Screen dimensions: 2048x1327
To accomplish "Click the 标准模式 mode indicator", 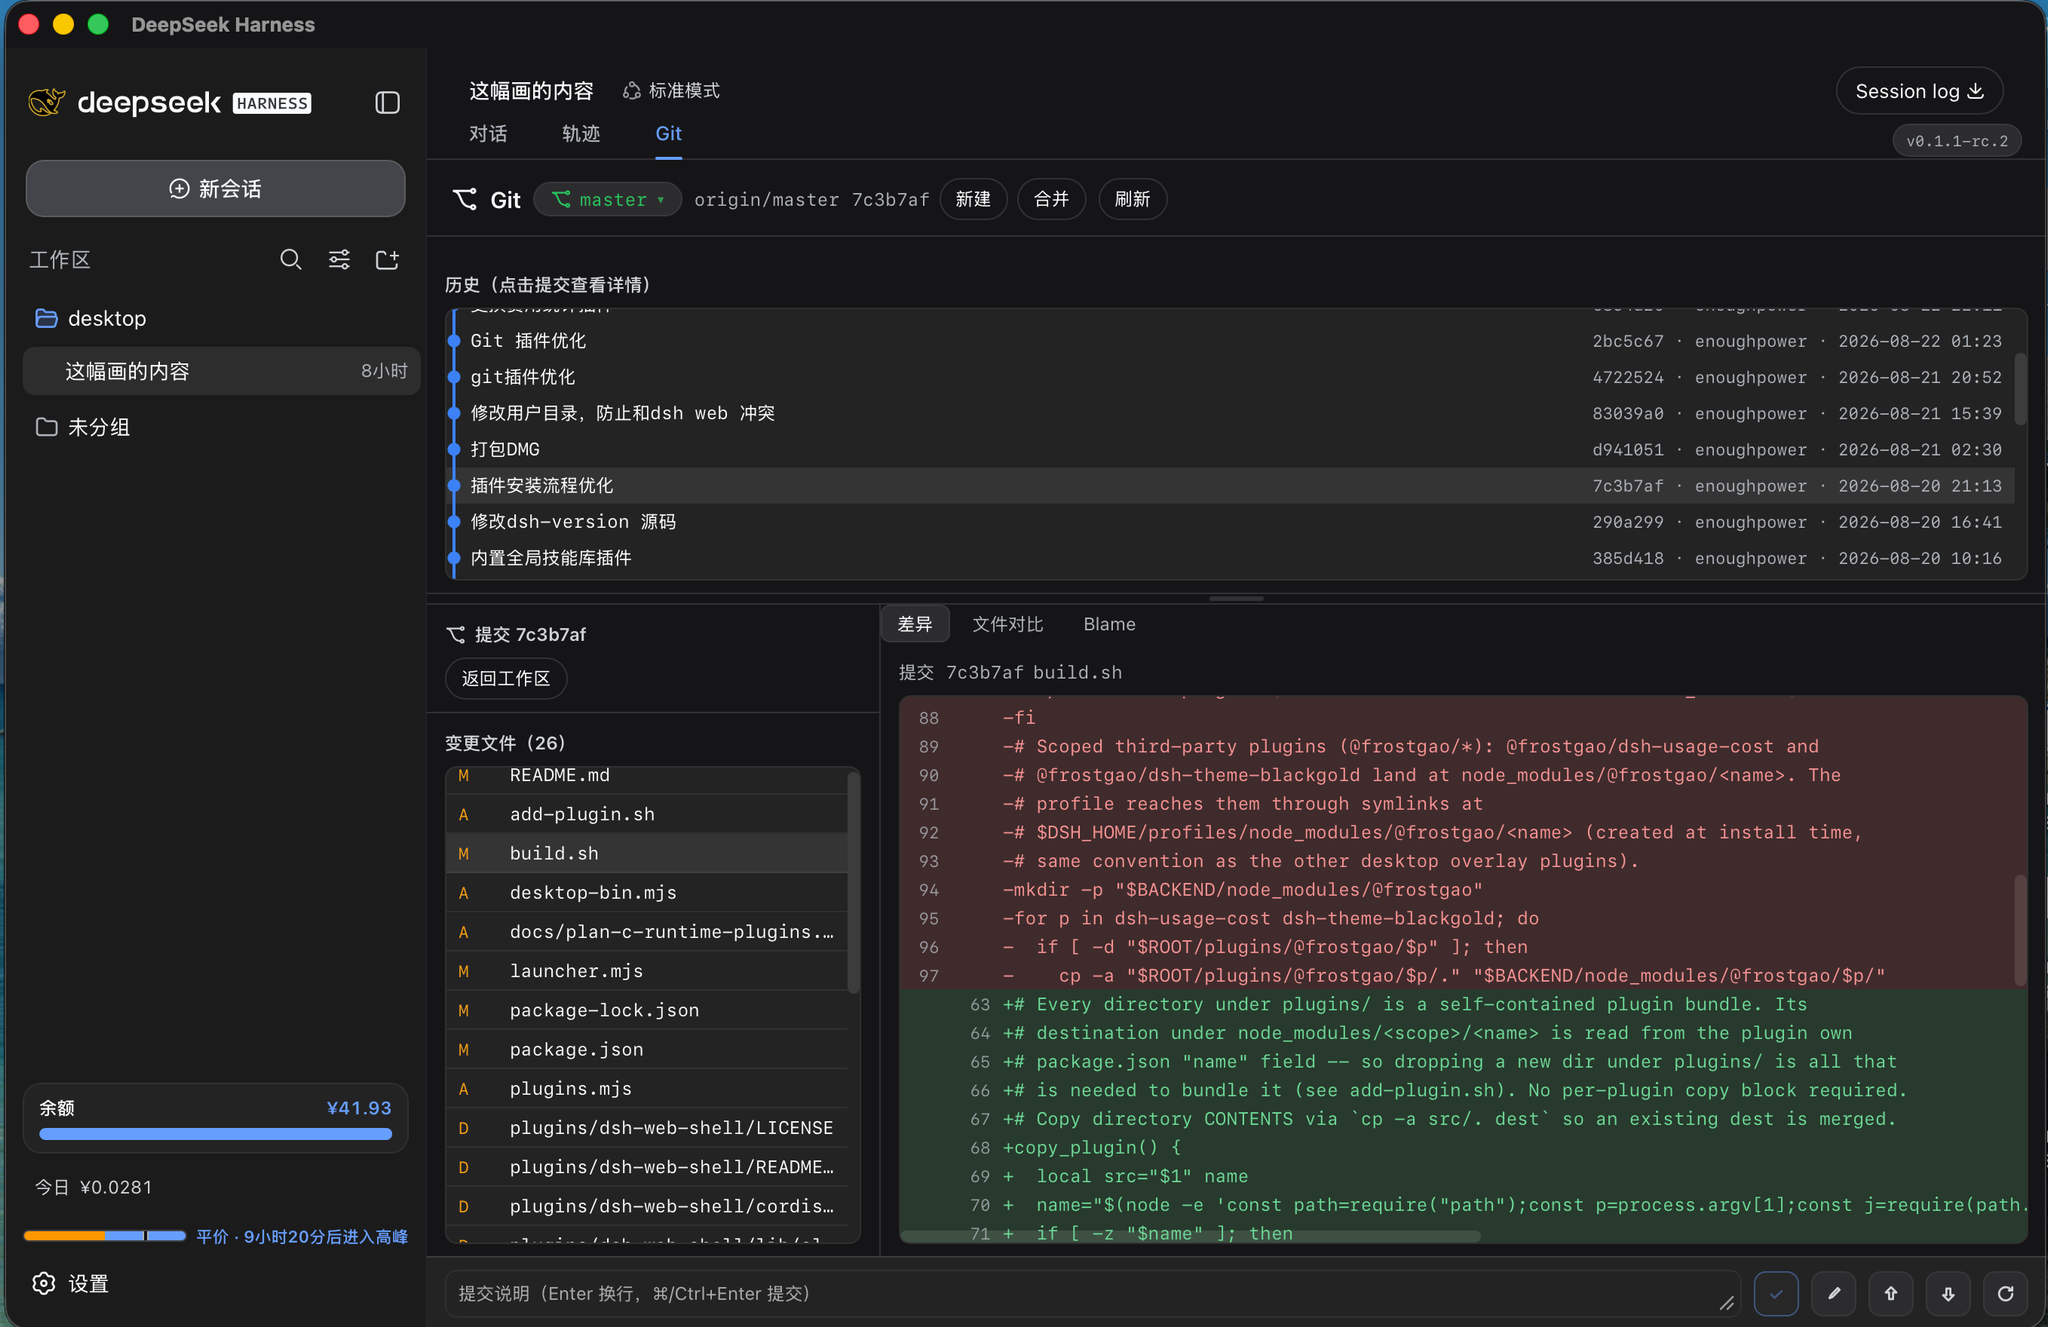I will (x=671, y=91).
